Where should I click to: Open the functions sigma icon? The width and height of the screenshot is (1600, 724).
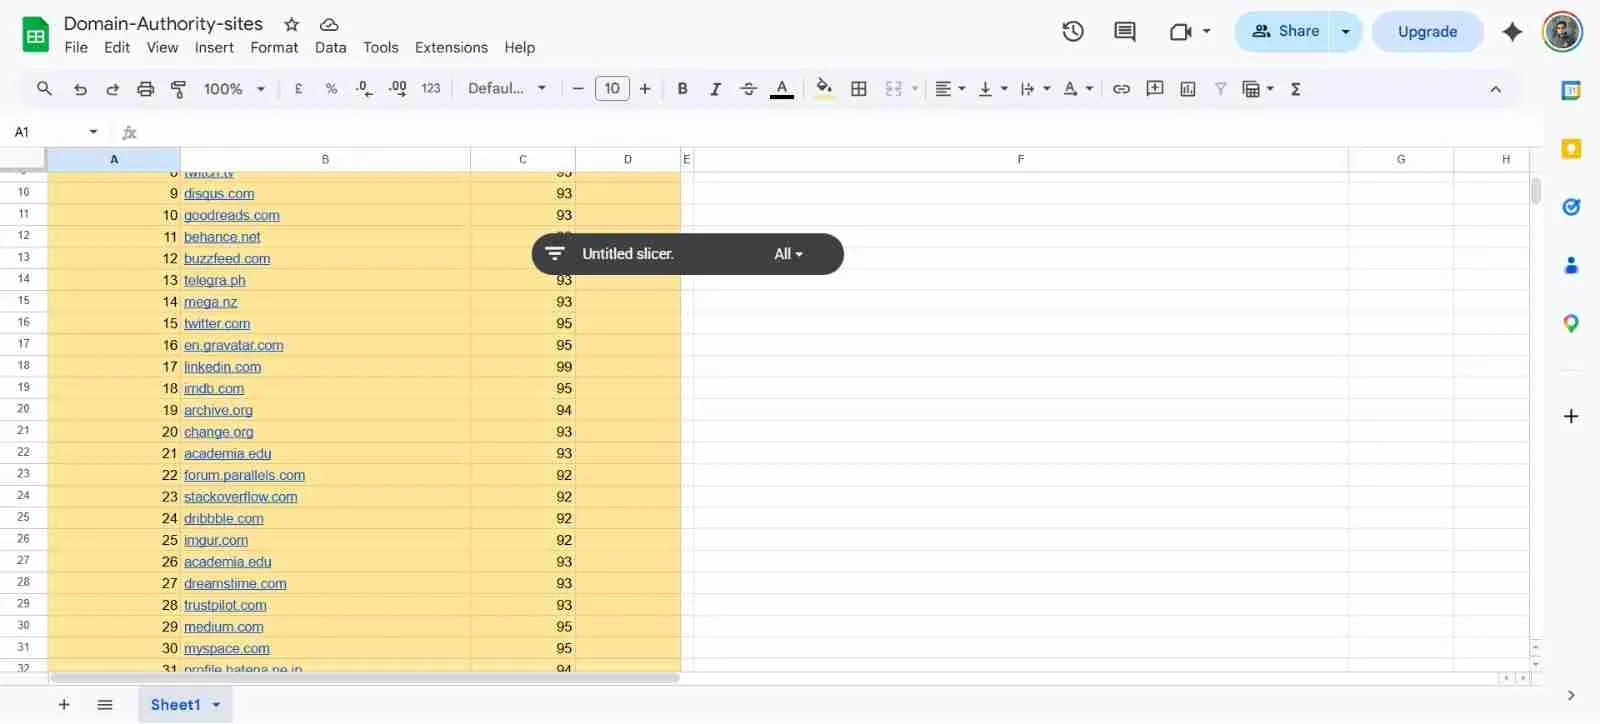click(1295, 89)
